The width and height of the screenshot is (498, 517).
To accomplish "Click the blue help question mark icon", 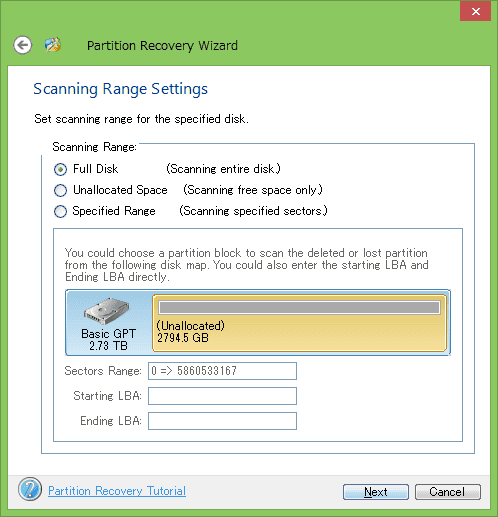I will click(30, 489).
